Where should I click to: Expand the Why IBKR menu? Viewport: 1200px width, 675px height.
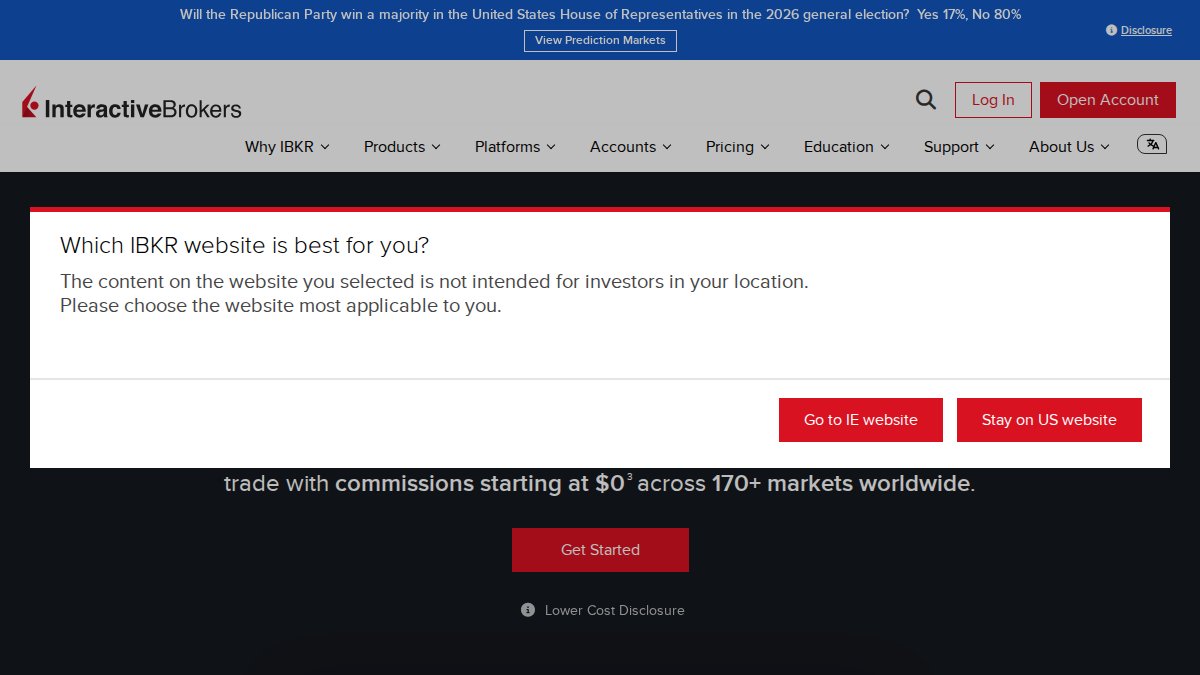(287, 146)
